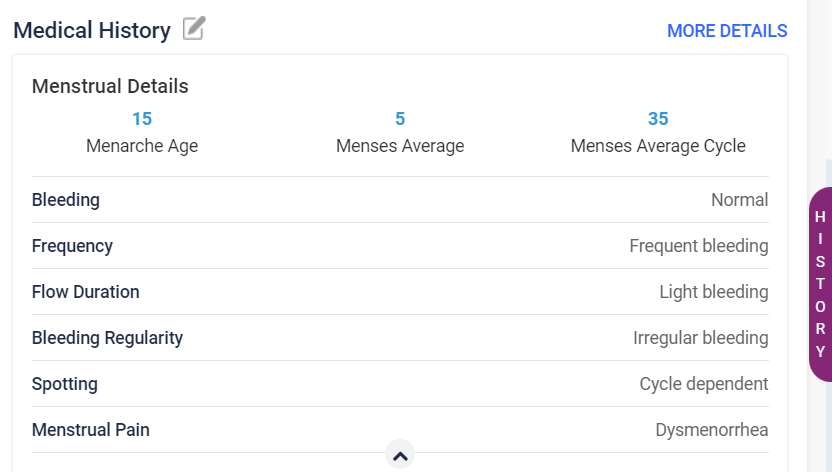Click the Dysmenorrhea menstrual pain value
Screen dimensions: 832x472
(711, 430)
